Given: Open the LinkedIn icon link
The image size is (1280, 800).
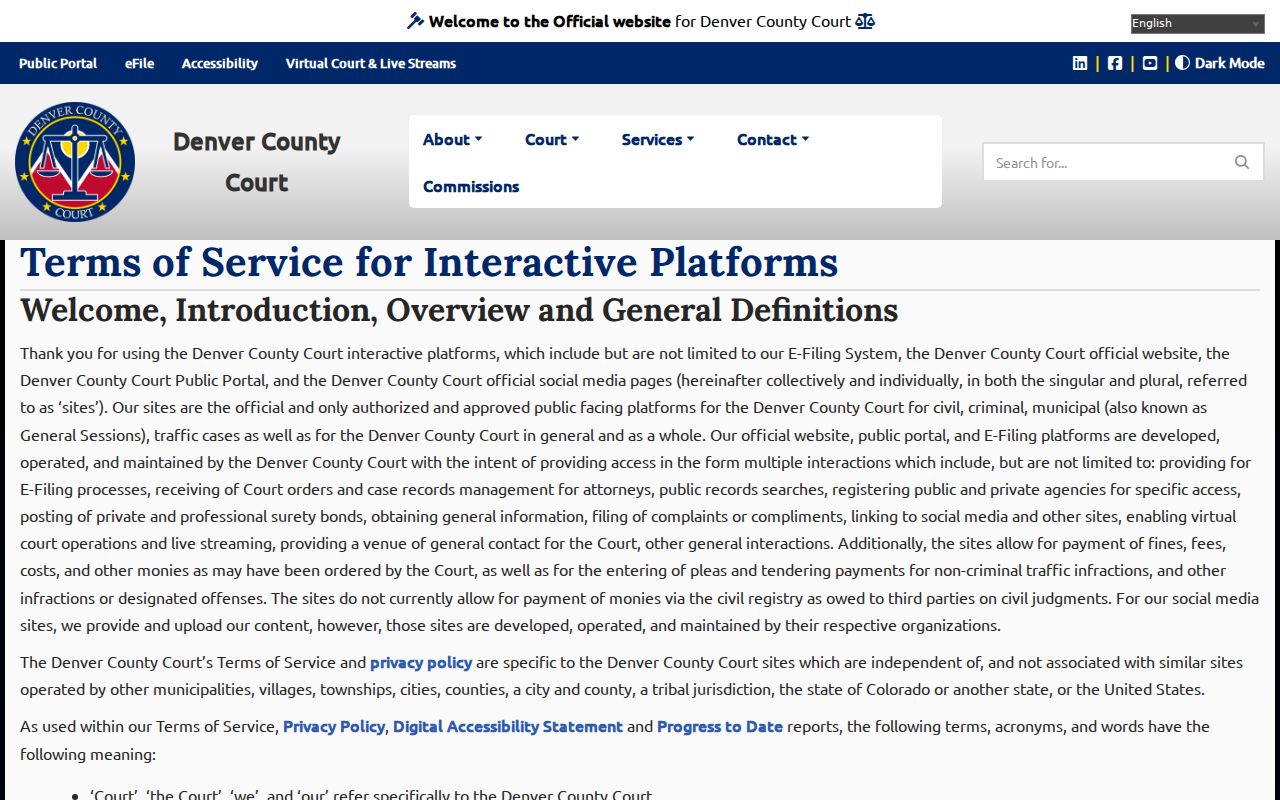Looking at the screenshot, I should pyautogui.click(x=1080, y=63).
